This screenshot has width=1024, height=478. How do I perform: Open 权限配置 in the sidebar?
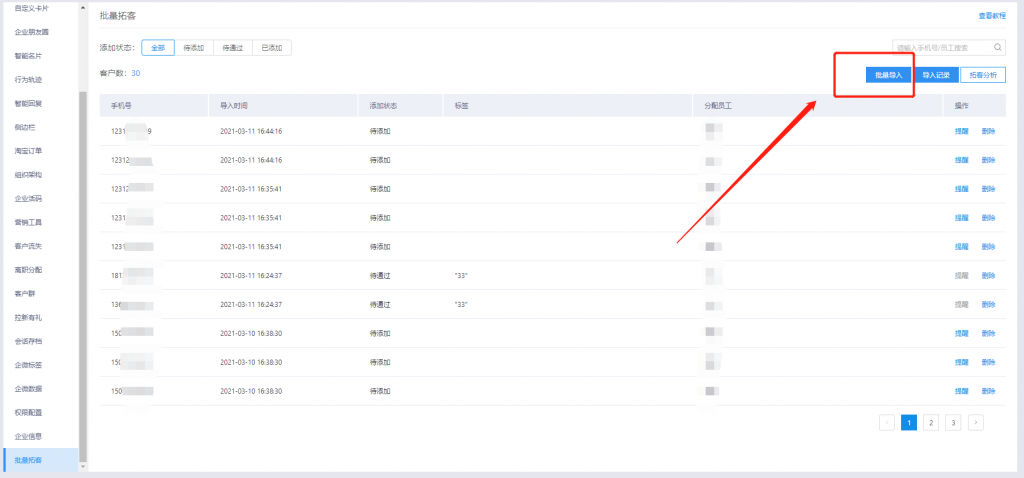point(28,413)
